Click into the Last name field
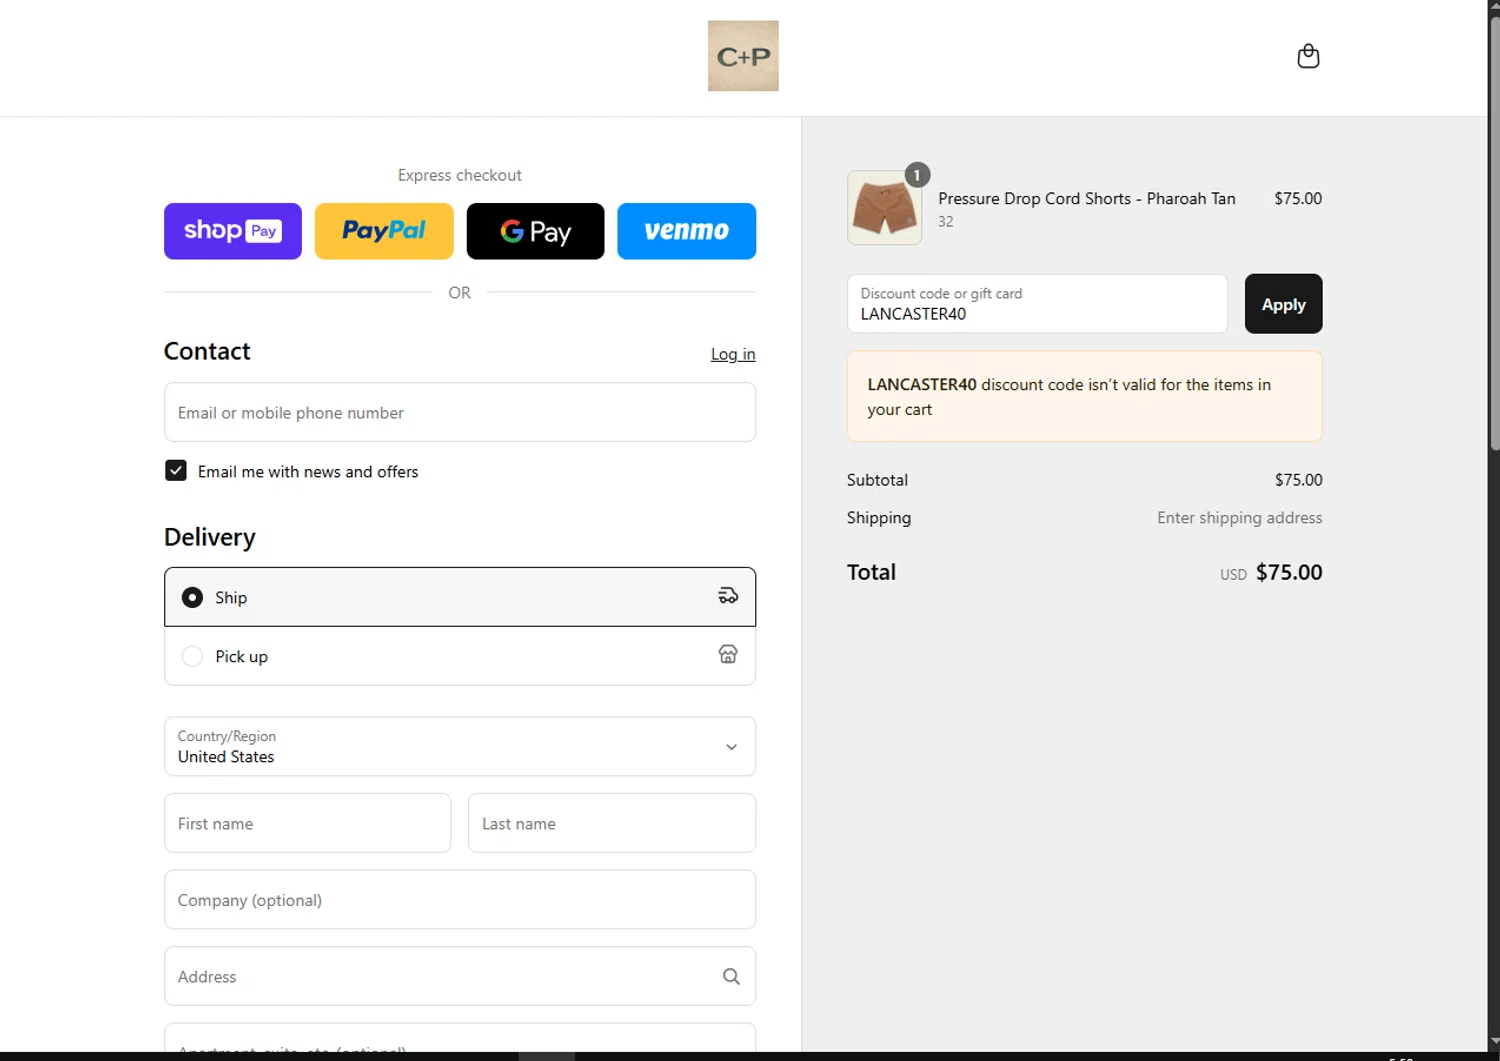This screenshot has height=1061, width=1500. click(x=612, y=823)
